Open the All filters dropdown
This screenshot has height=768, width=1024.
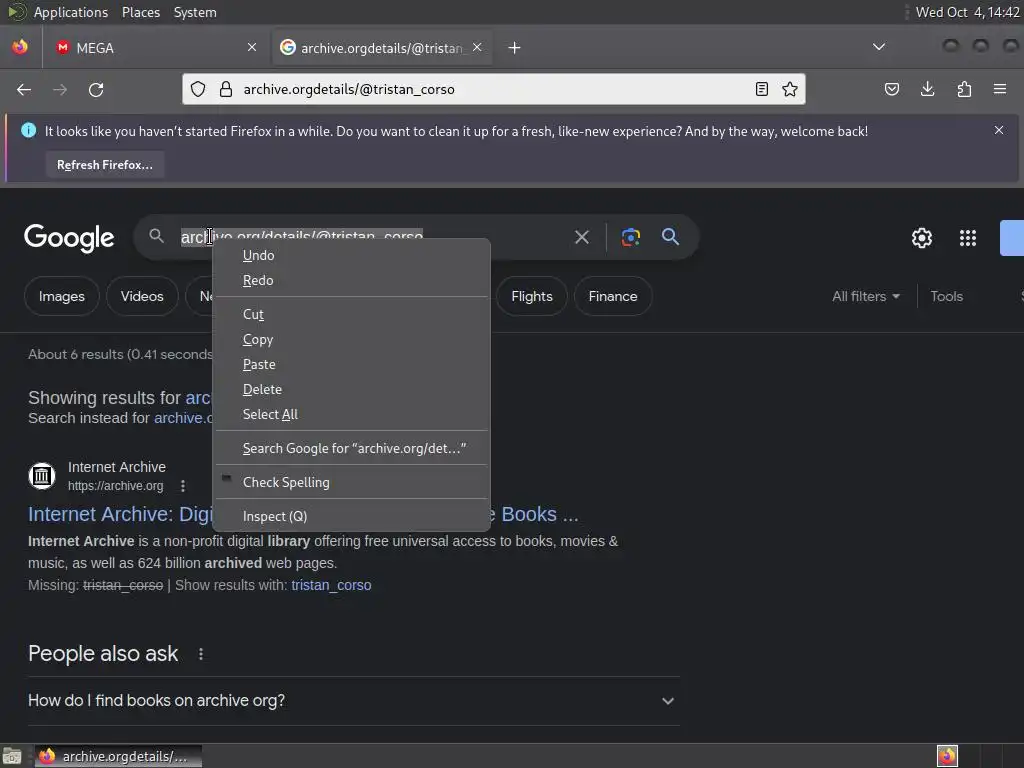click(x=866, y=296)
